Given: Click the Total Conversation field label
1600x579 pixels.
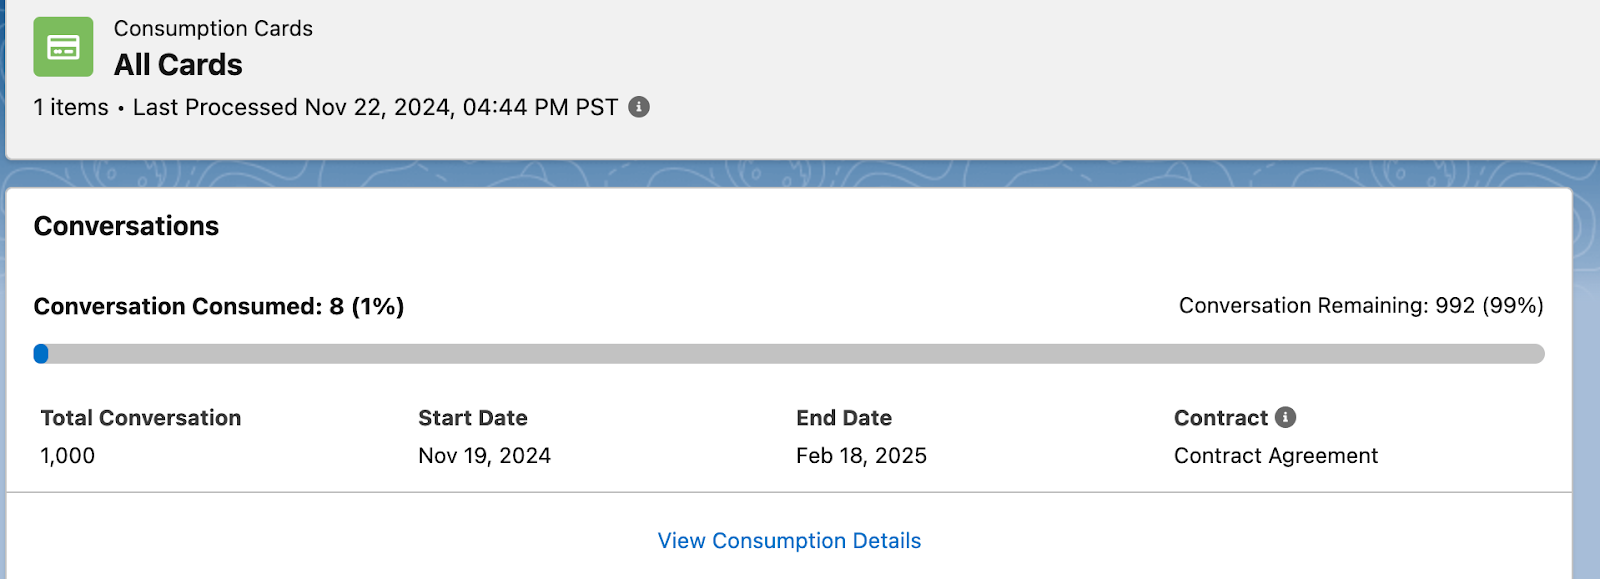Looking at the screenshot, I should tap(141, 418).
